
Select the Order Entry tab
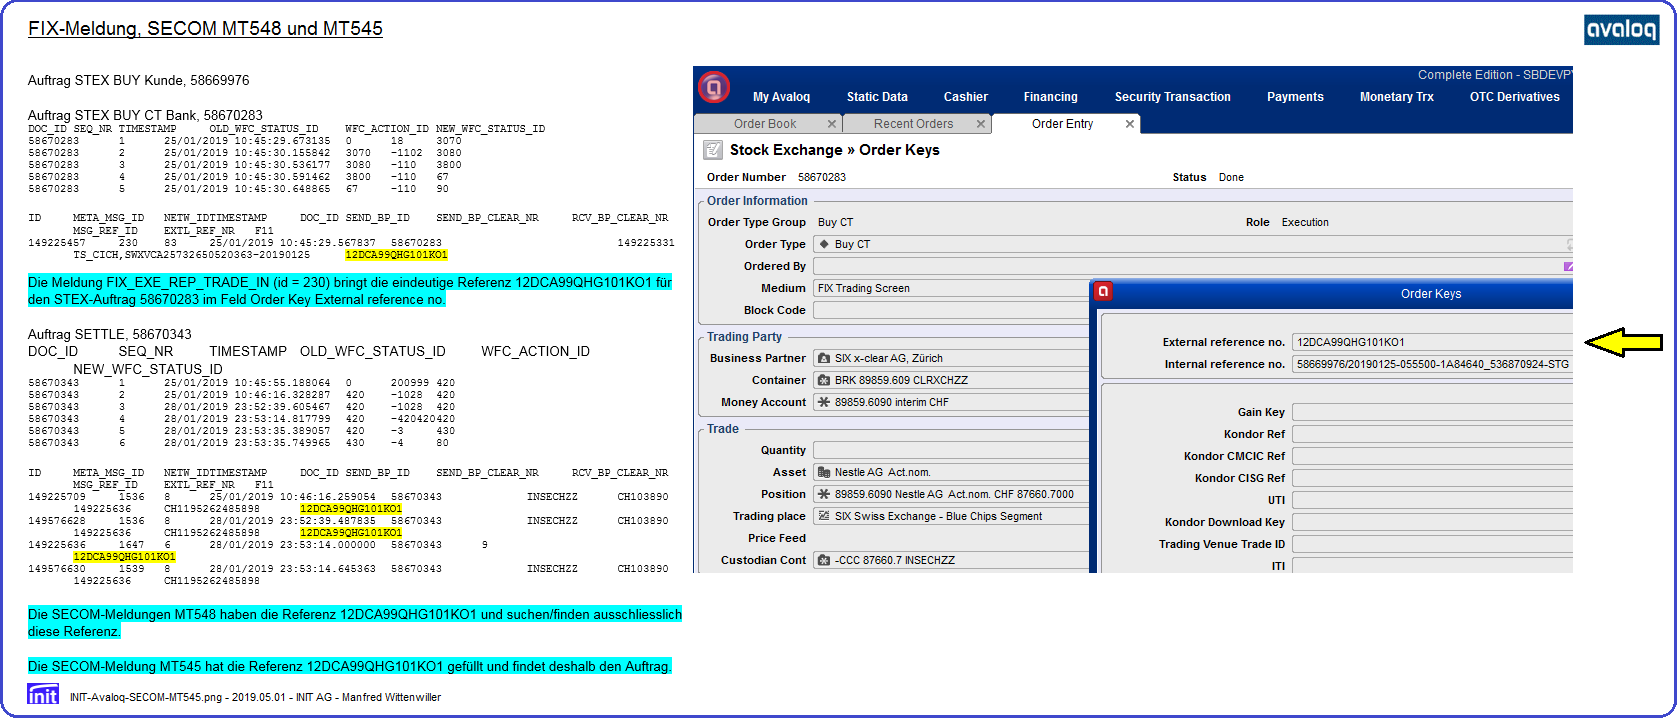pyautogui.click(x=1062, y=124)
